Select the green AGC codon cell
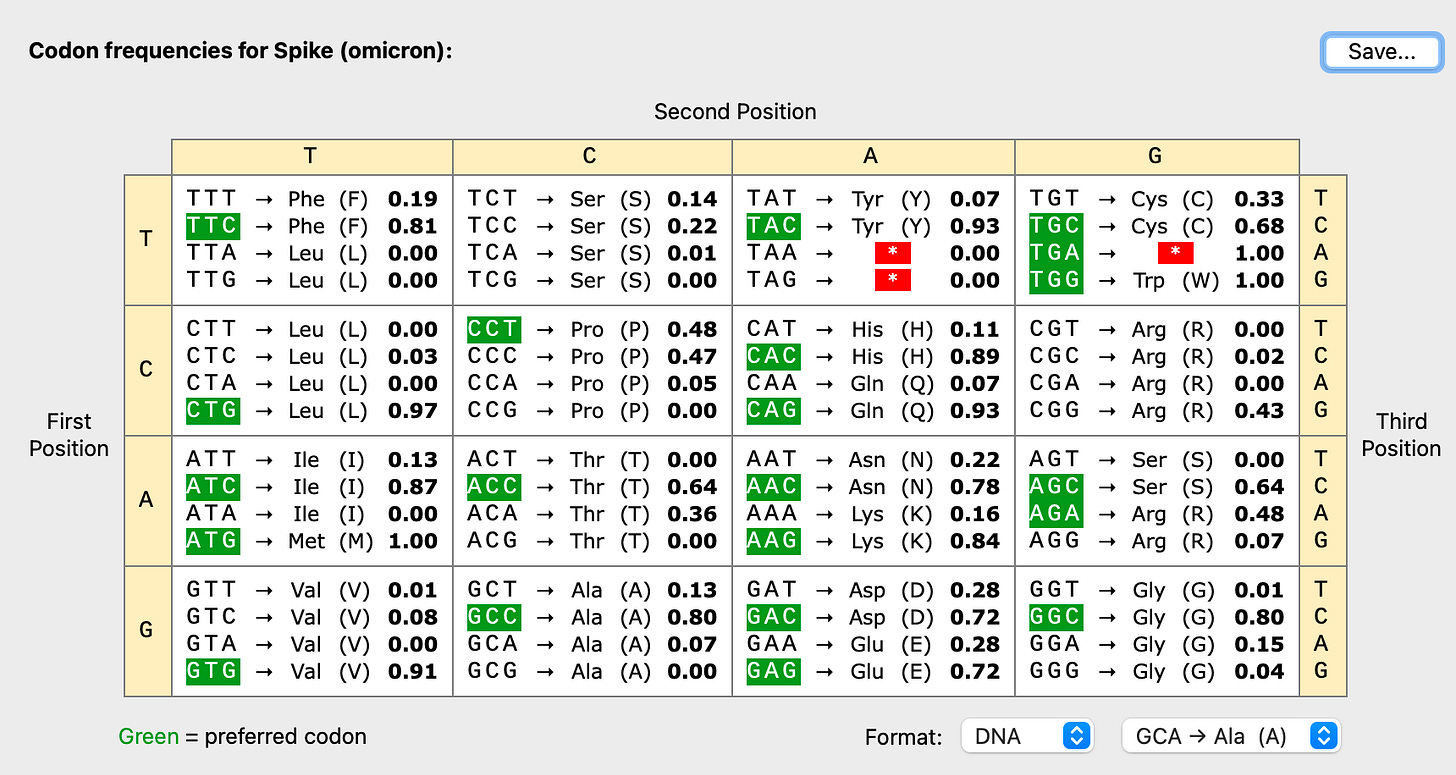The width and height of the screenshot is (1456, 775). pos(1054,486)
